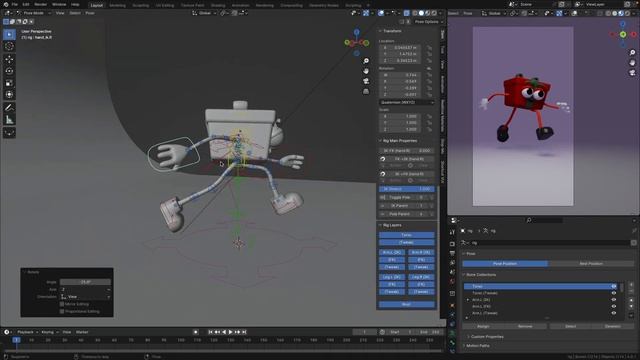The image size is (640, 360).
Task: Click the Deselect bone collection button
Action: pyautogui.click(x=613, y=327)
